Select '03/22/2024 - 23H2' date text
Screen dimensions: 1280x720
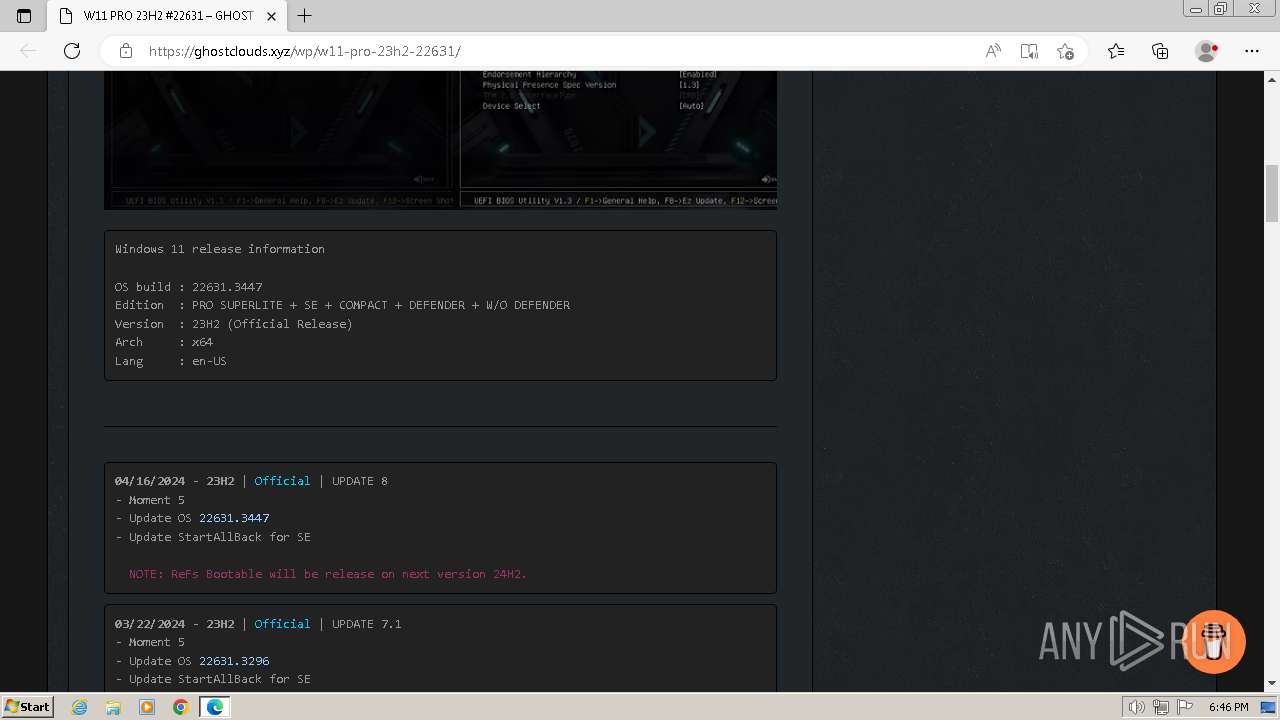(x=175, y=624)
